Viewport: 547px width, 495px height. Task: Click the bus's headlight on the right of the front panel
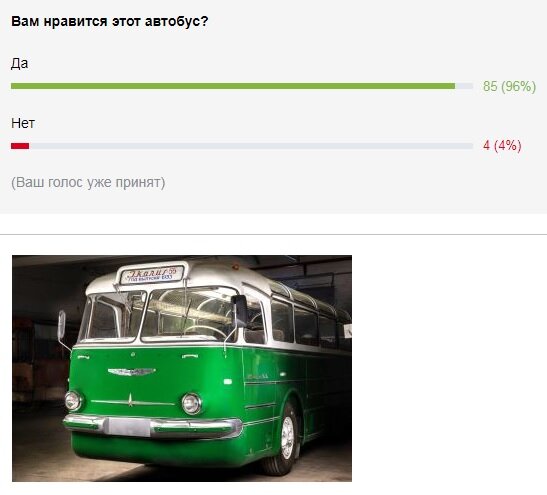(192, 404)
